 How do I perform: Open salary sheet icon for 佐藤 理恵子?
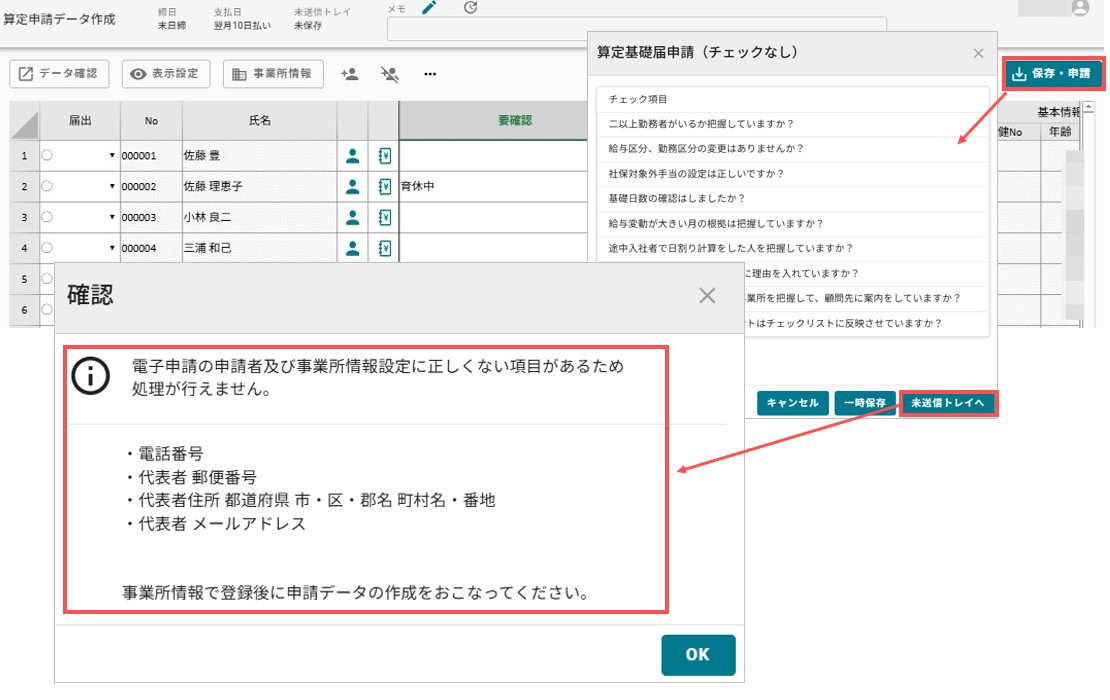384,186
